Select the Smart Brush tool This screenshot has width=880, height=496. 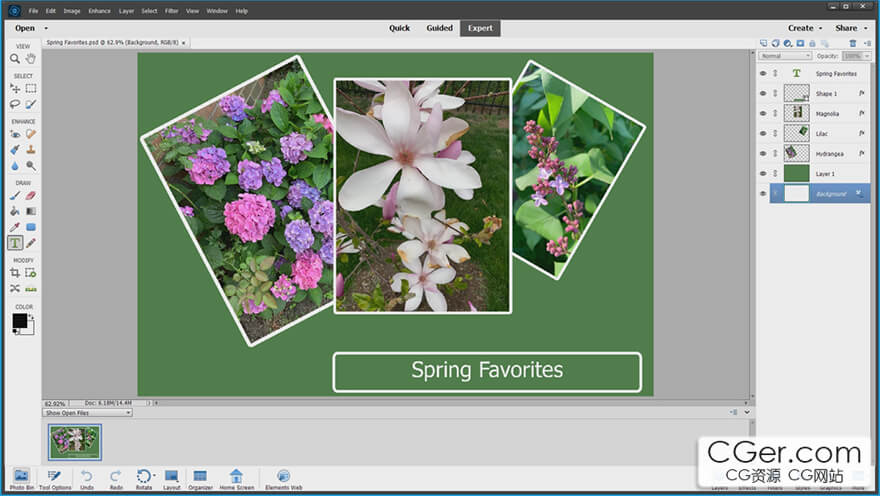click(15, 150)
